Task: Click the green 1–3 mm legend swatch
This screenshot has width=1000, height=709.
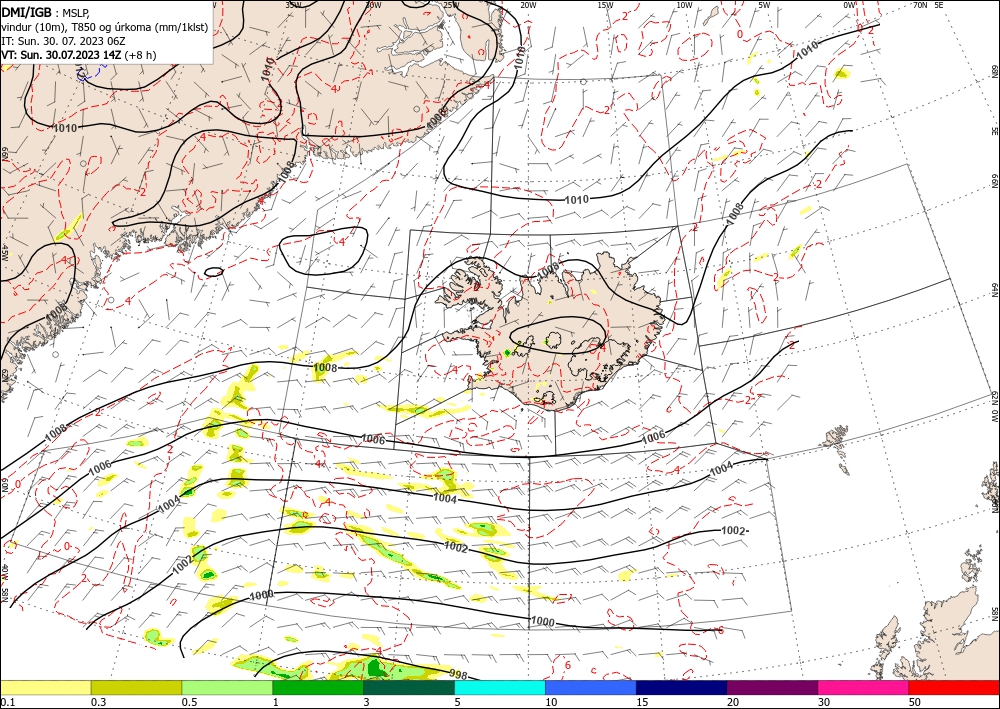Action: pyautogui.click(x=318, y=687)
